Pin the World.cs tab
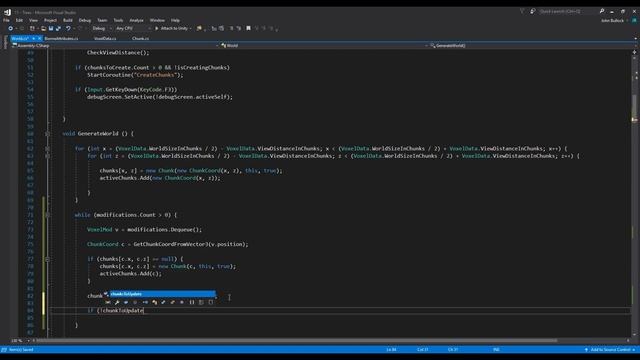Viewport: 640px width, 360px height. click(x=33, y=38)
